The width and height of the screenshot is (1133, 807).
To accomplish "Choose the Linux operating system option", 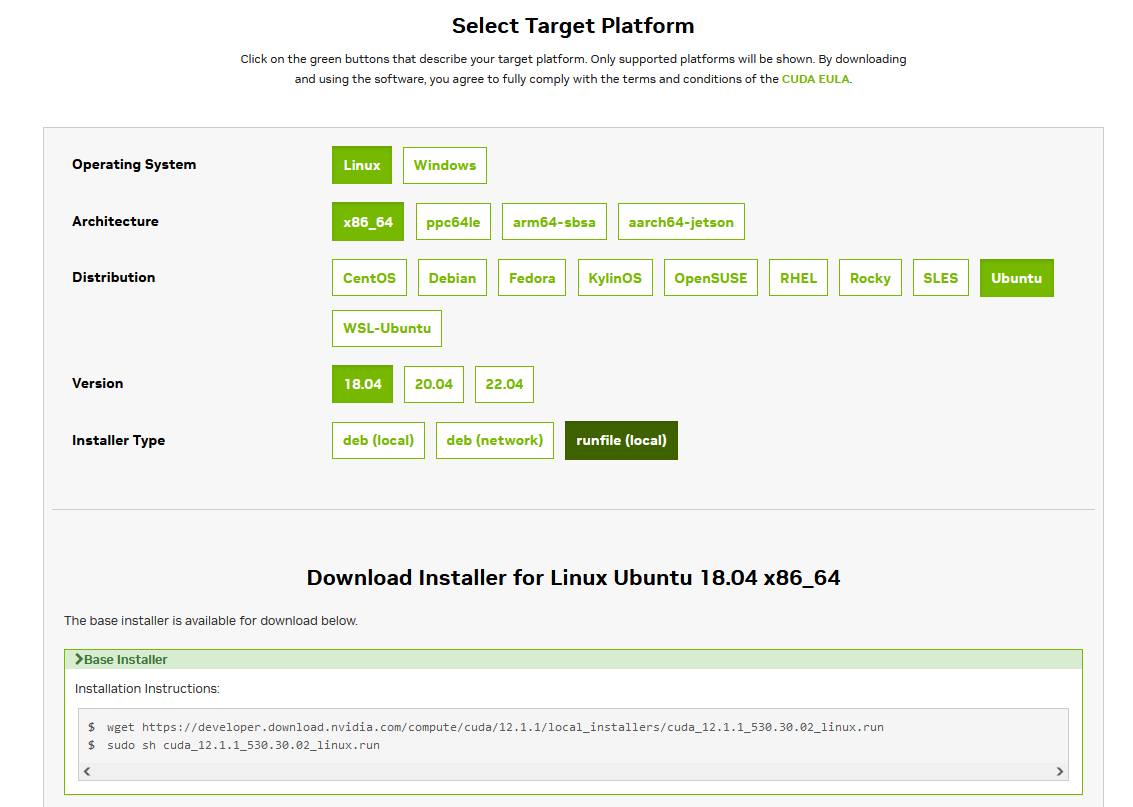I will coord(361,166).
